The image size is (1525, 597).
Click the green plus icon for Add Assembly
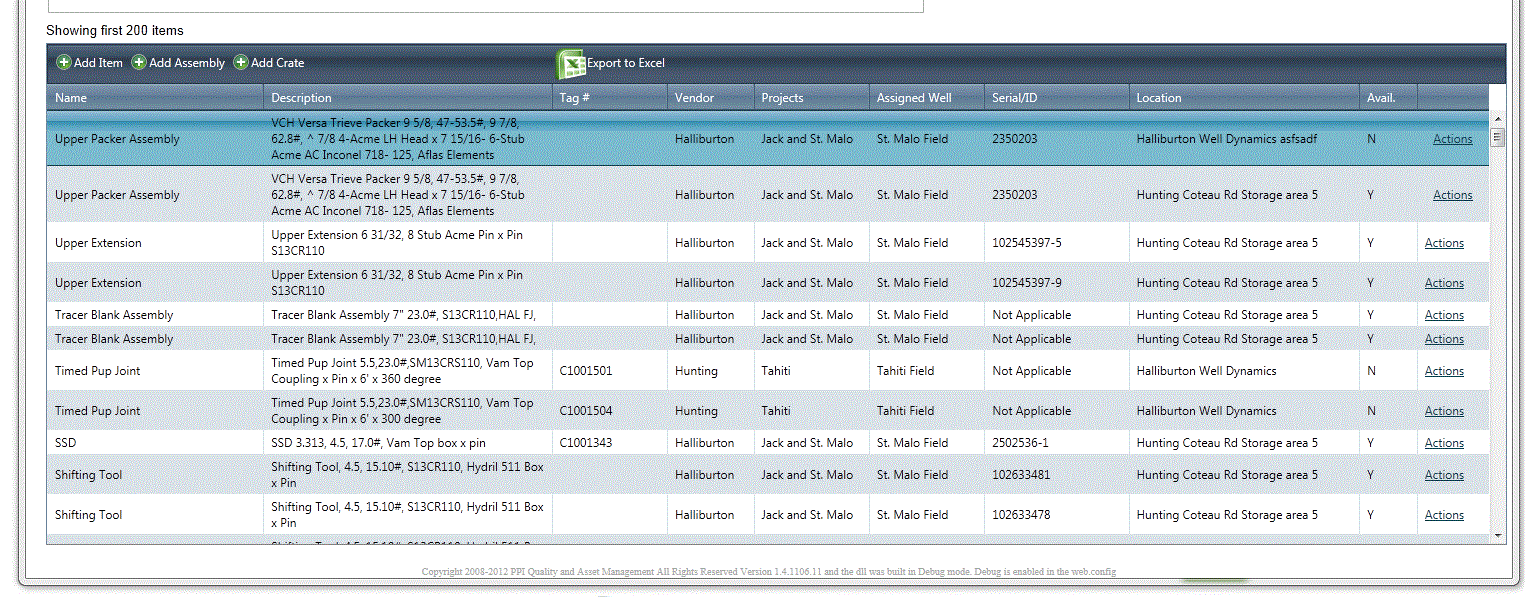click(139, 62)
